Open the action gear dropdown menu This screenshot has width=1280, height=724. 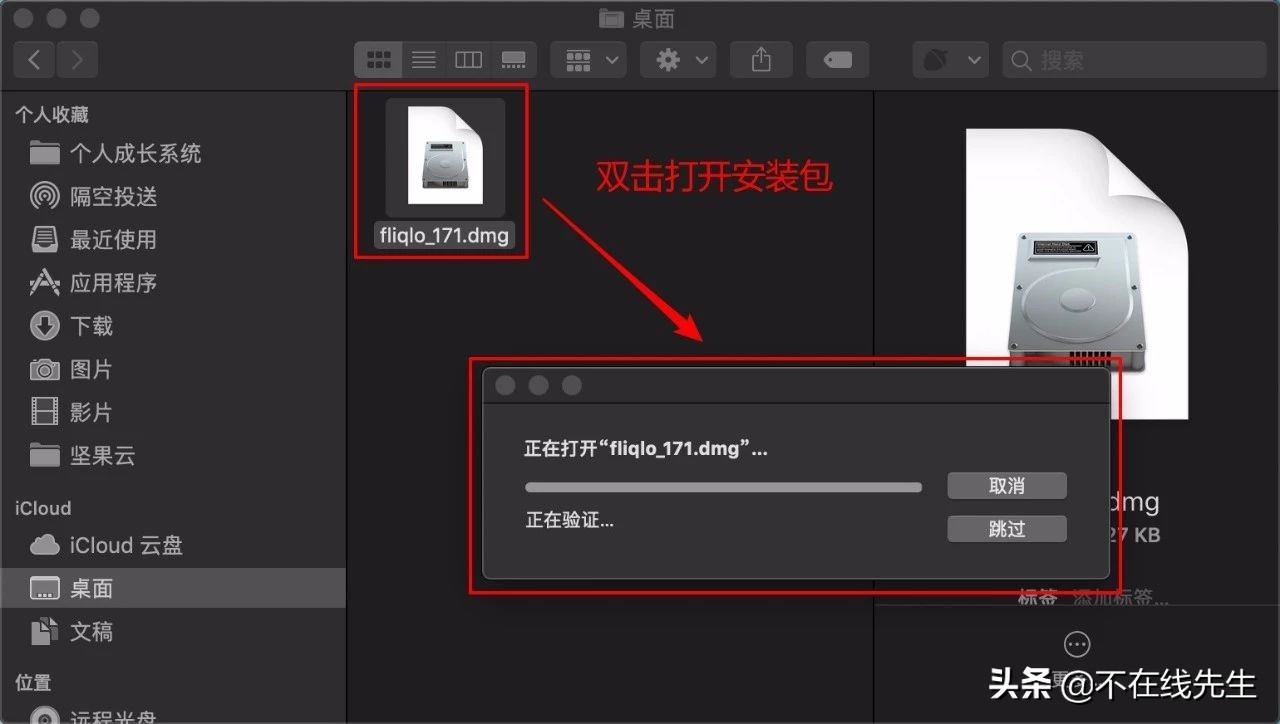click(x=678, y=59)
